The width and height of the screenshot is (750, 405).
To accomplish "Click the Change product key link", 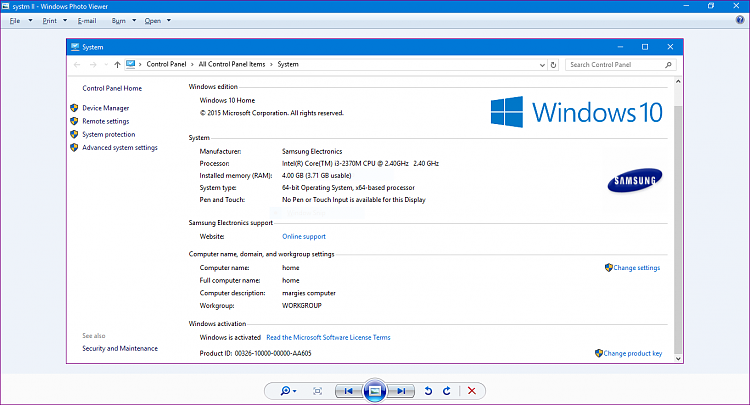I will [632, 353].
